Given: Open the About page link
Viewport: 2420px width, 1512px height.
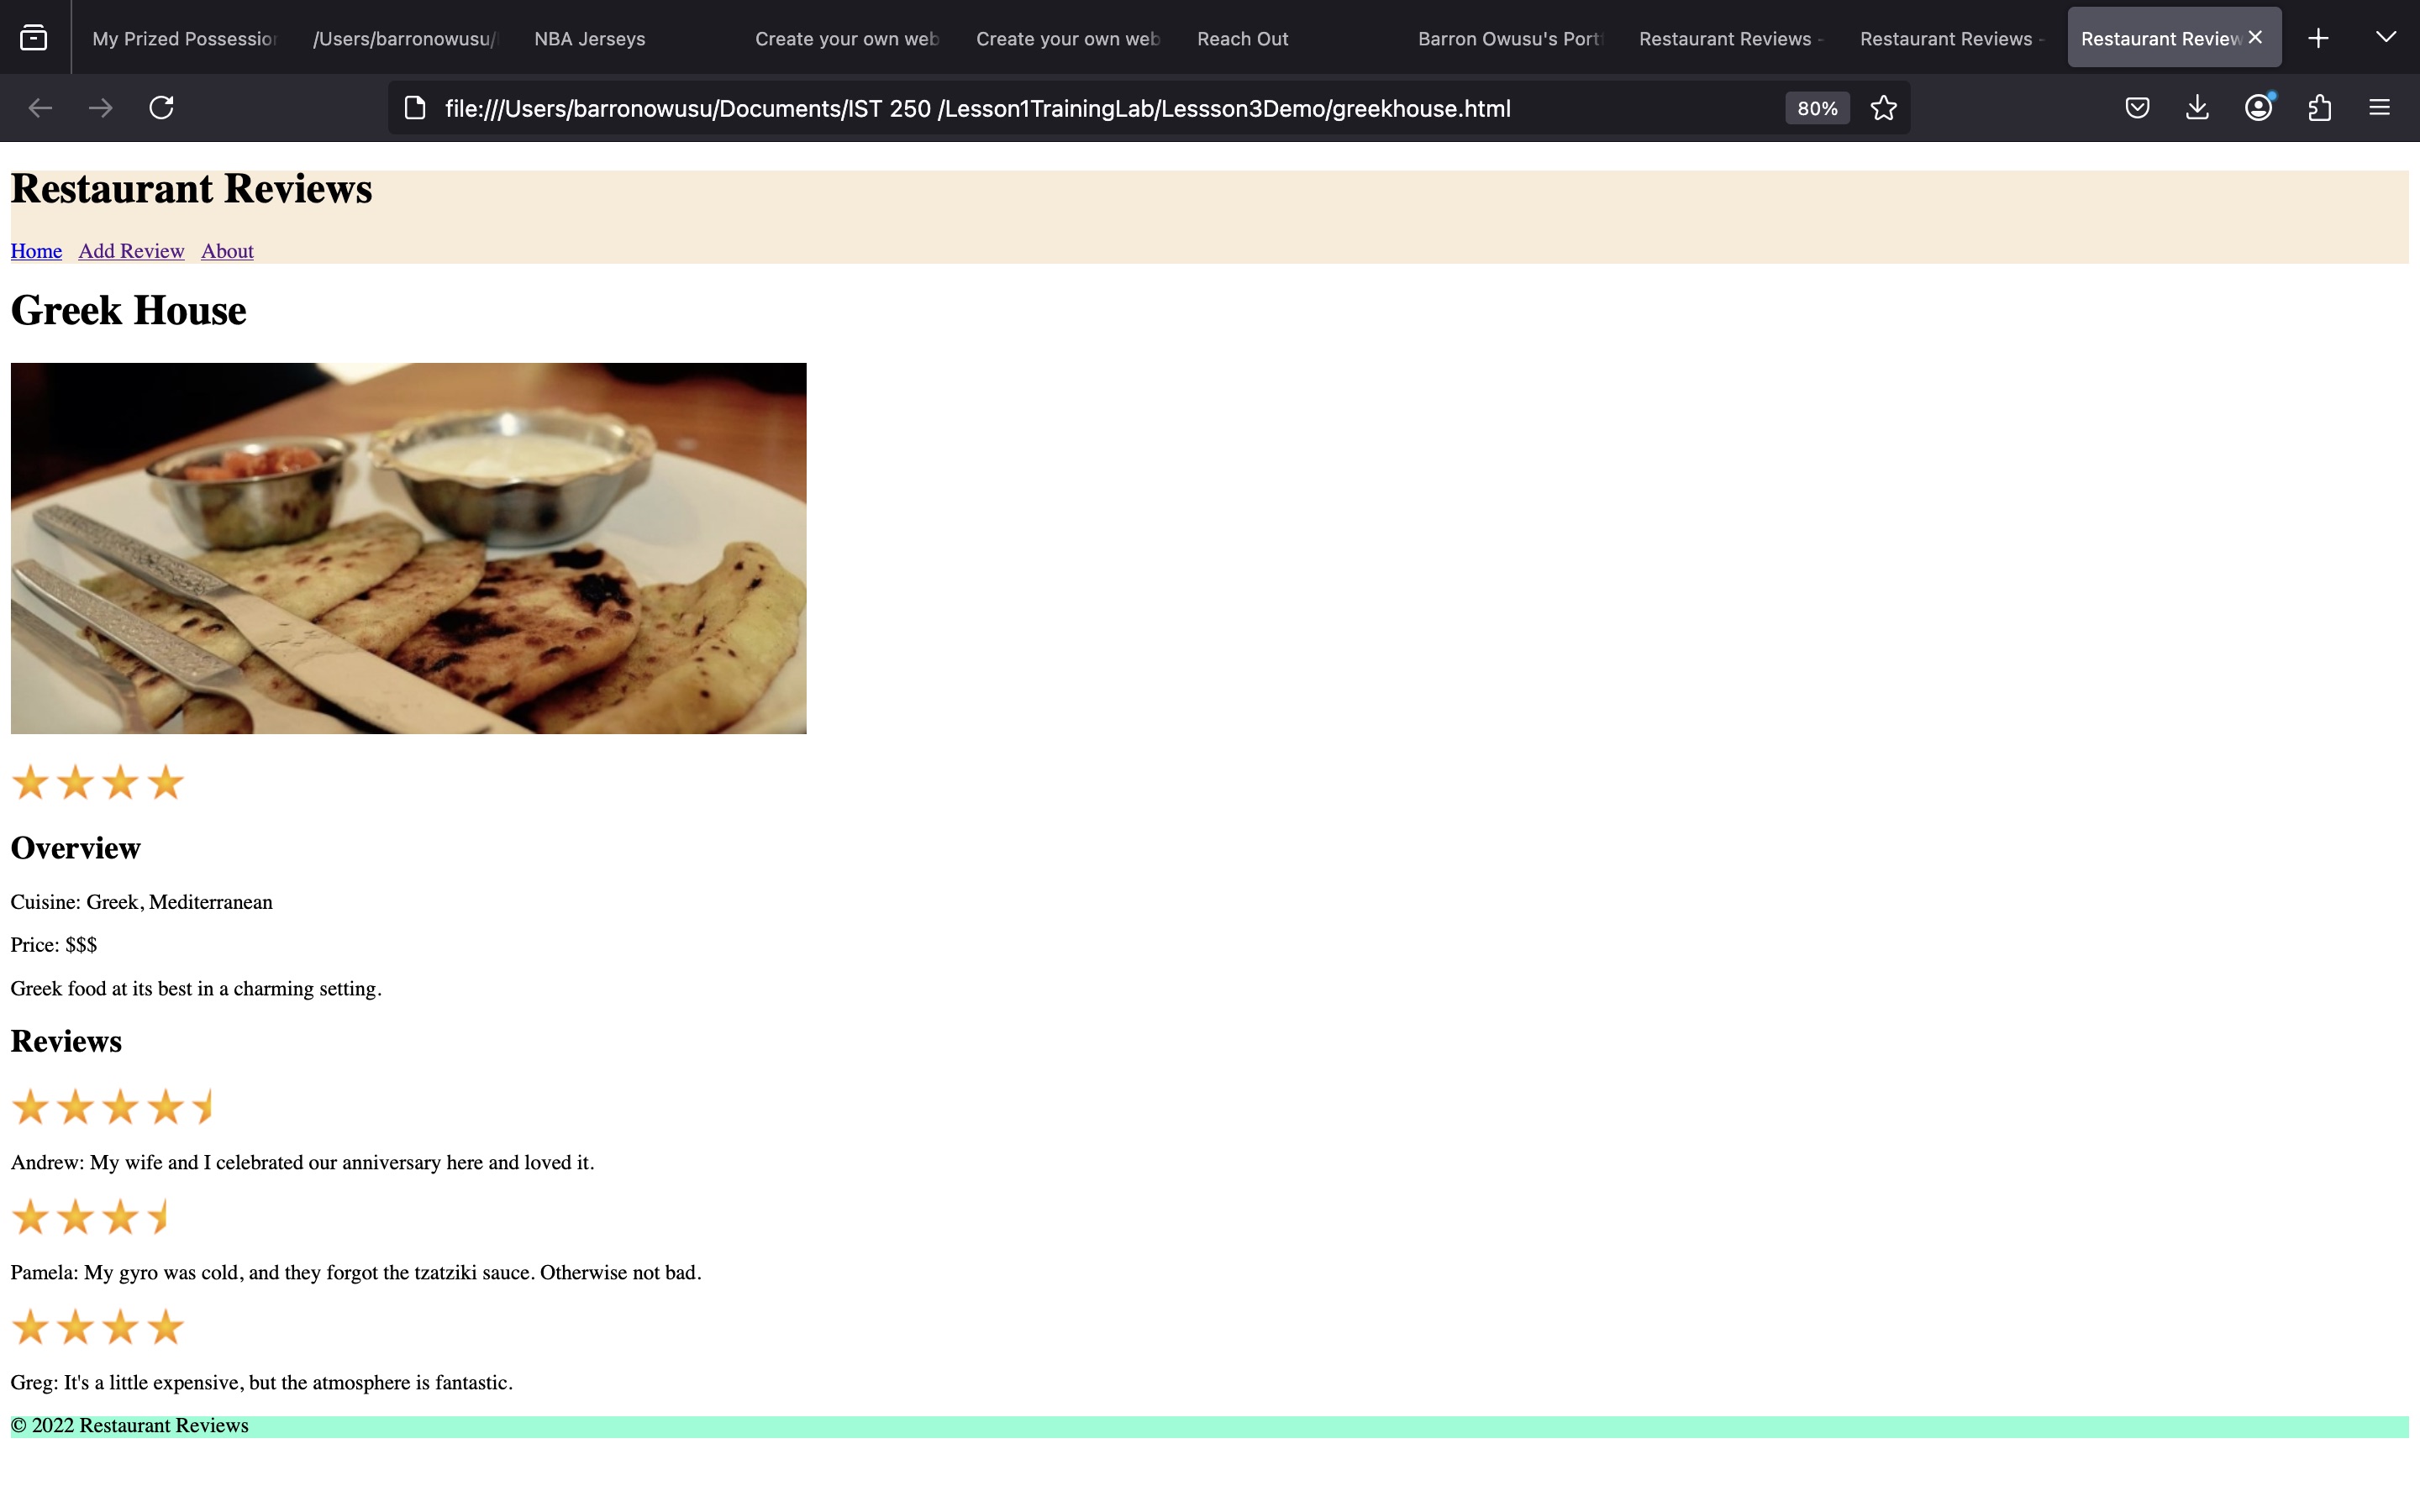Looking at the screenshot, I should point(227,250).
